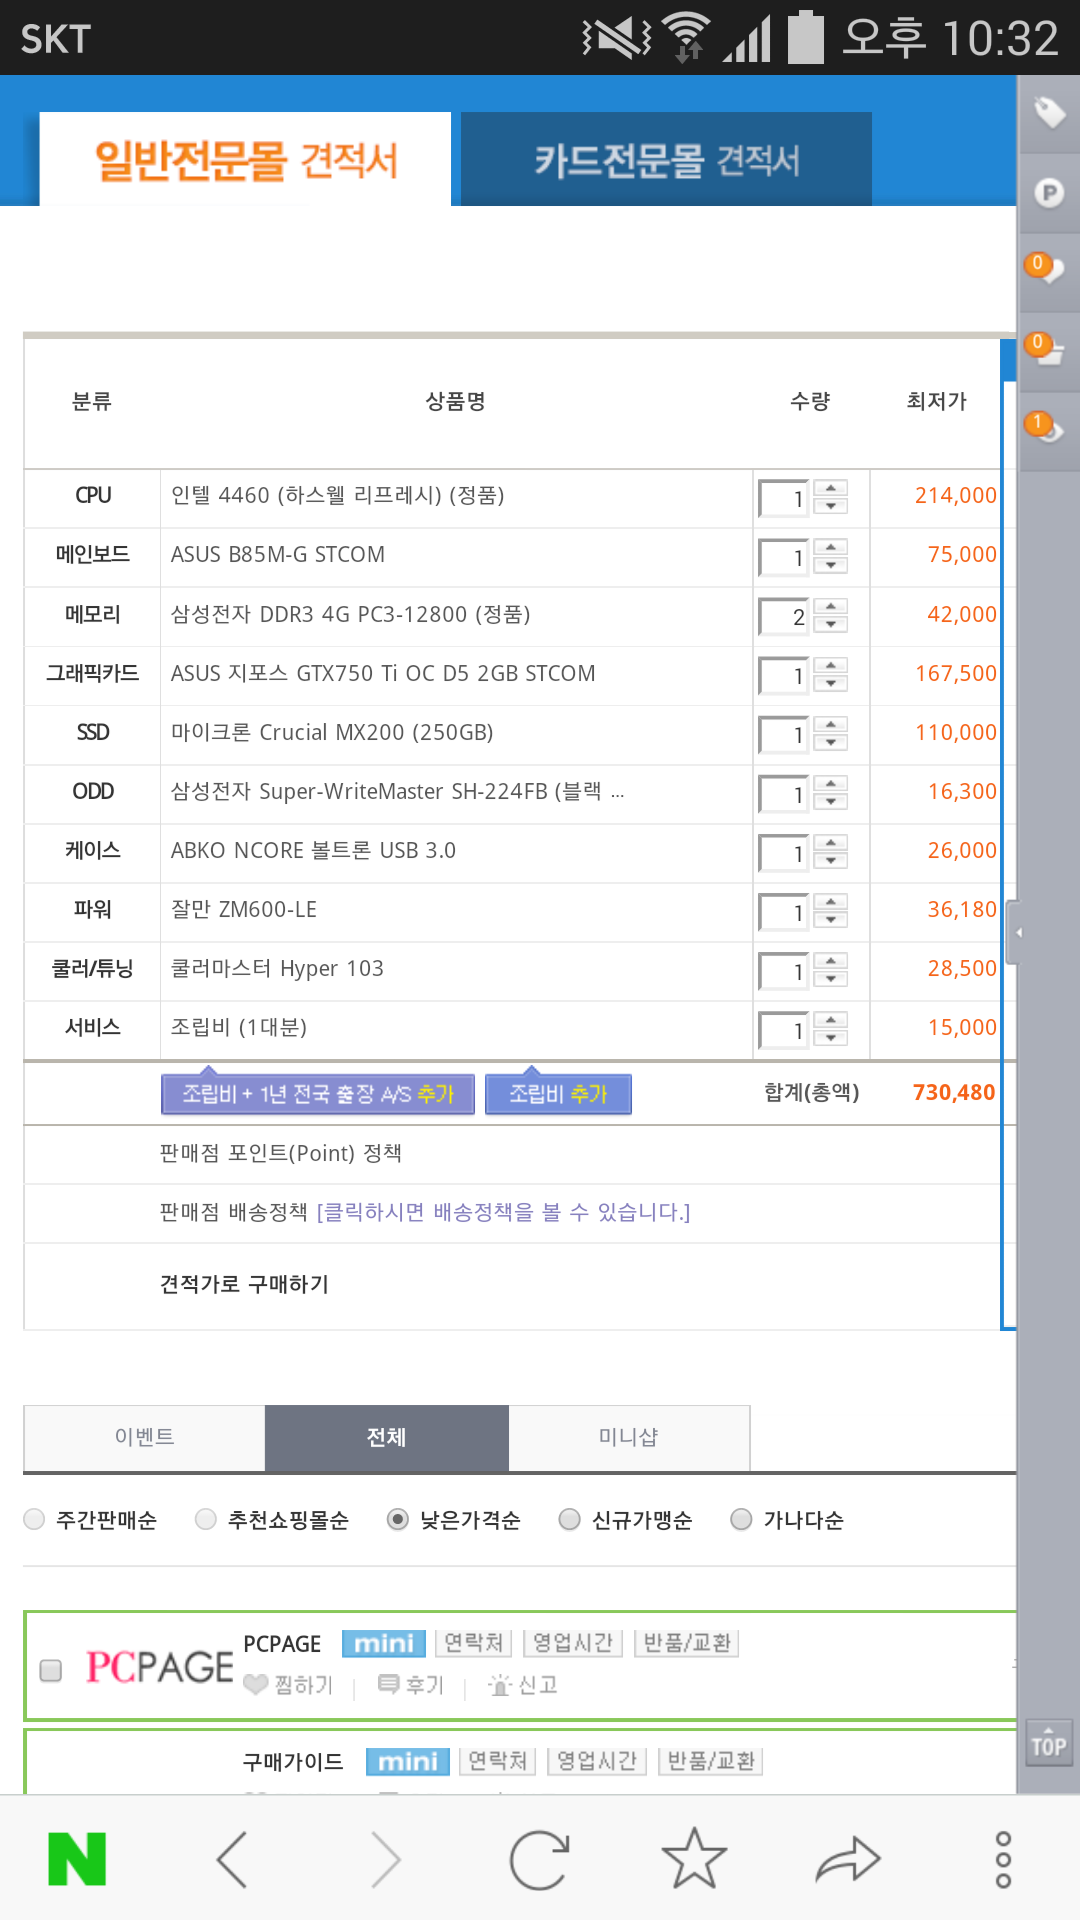Switch to 일반전문몰 견적서 tab
This screenshot has width=1080, height=1920.
[x=245, y=159]
